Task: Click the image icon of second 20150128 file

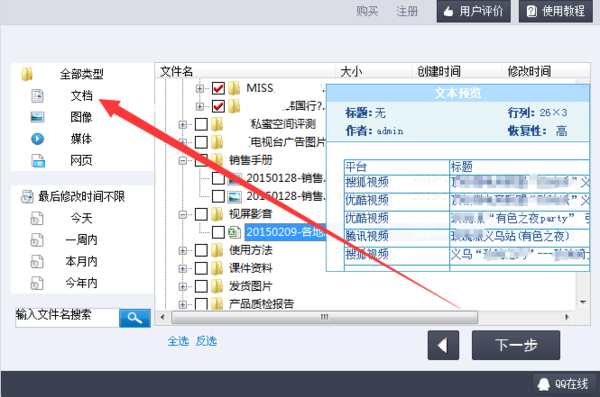Action: (x=234, y=196)
